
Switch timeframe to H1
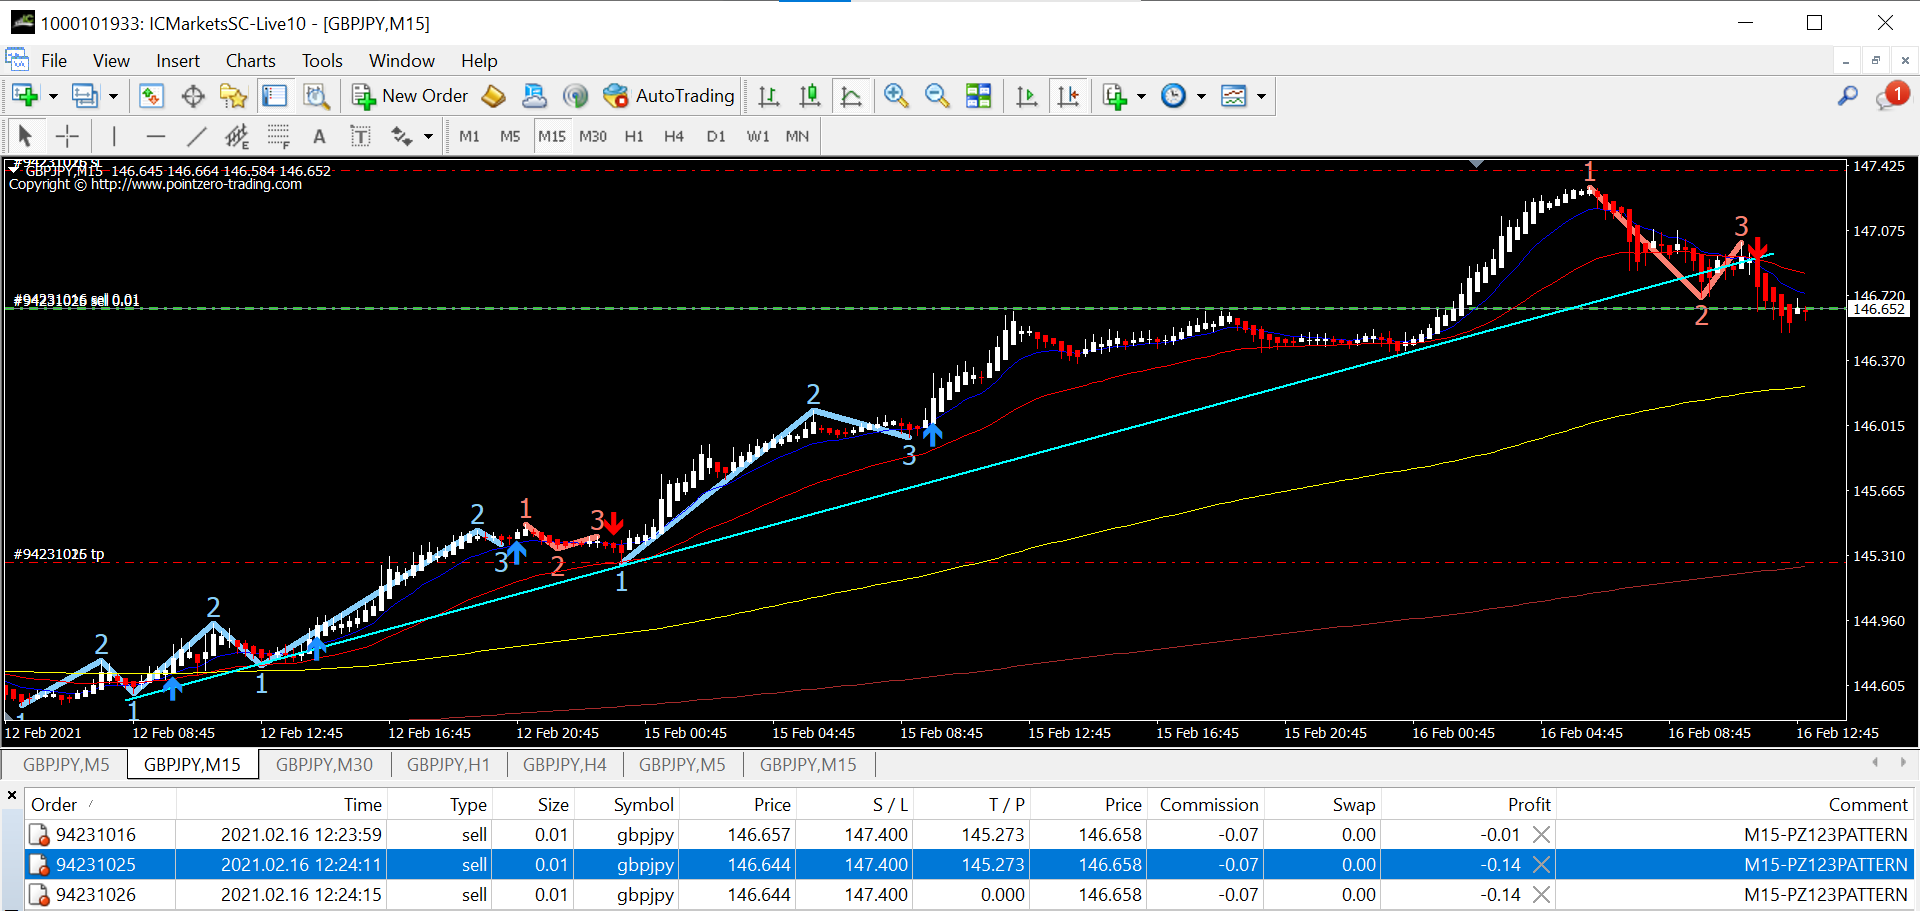pyautogui.click(x=634, y=136)
